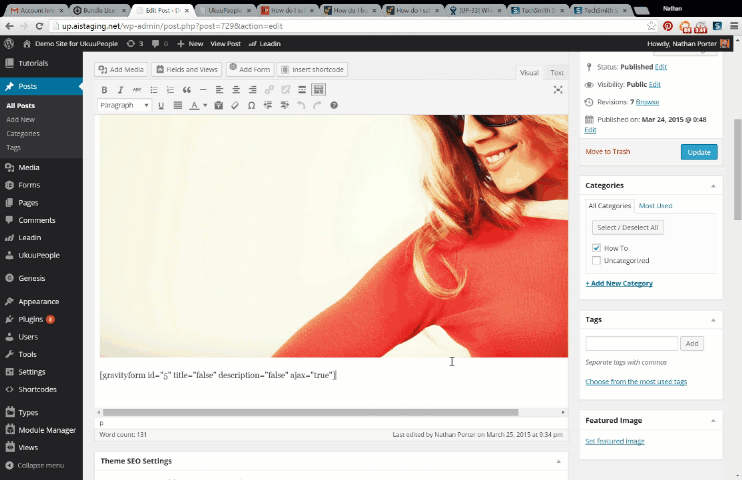
Task: Check the Uncategorized category box
Action: [x=597, y=261]
